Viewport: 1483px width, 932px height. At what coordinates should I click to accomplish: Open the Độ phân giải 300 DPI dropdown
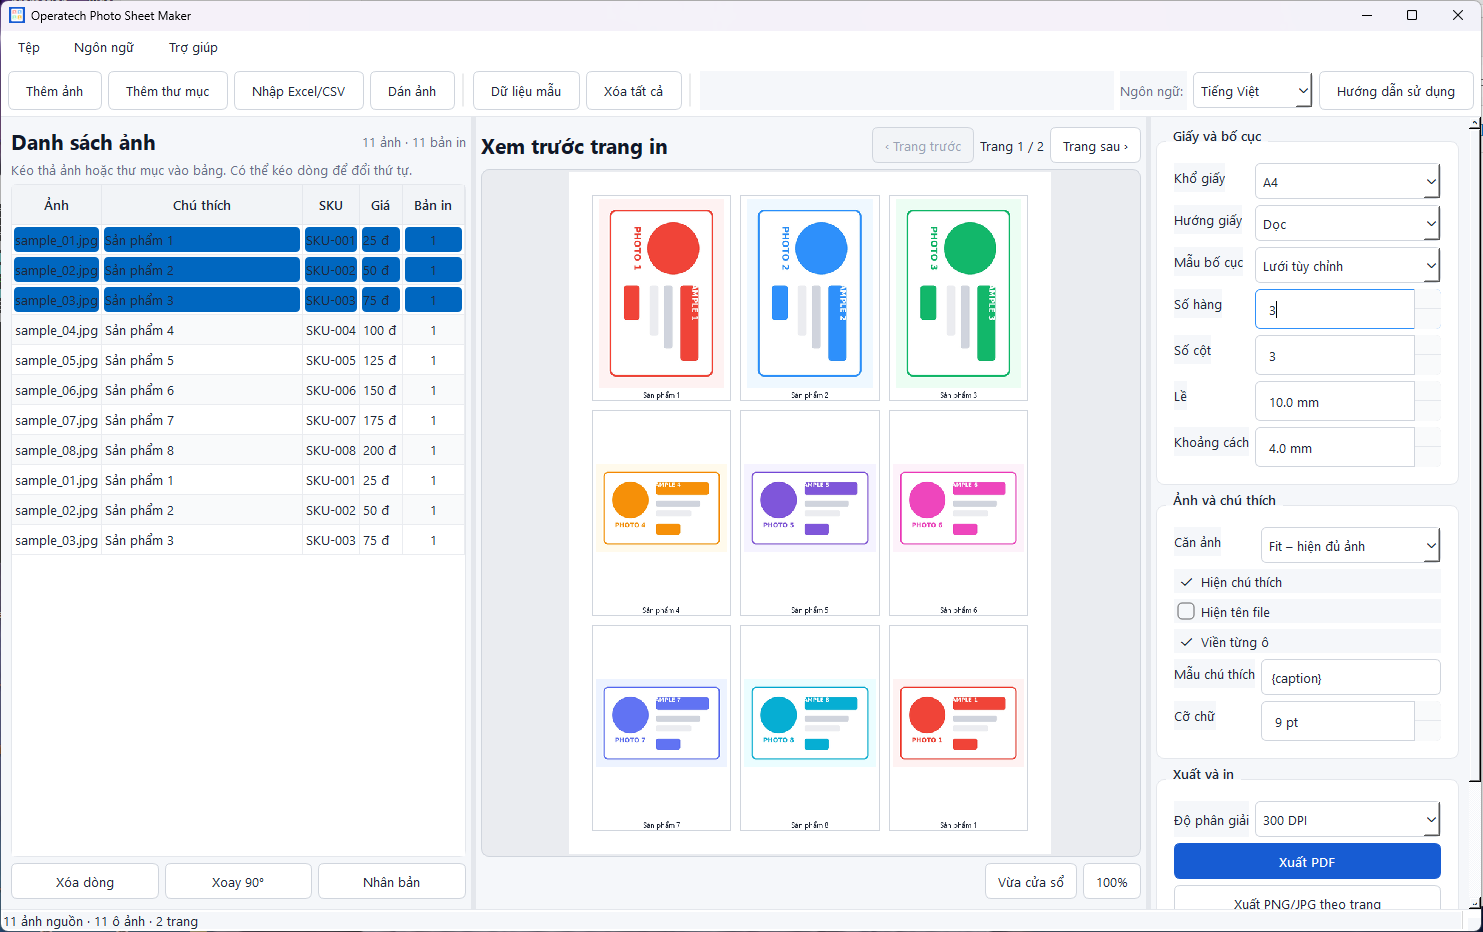point(1347,820)
